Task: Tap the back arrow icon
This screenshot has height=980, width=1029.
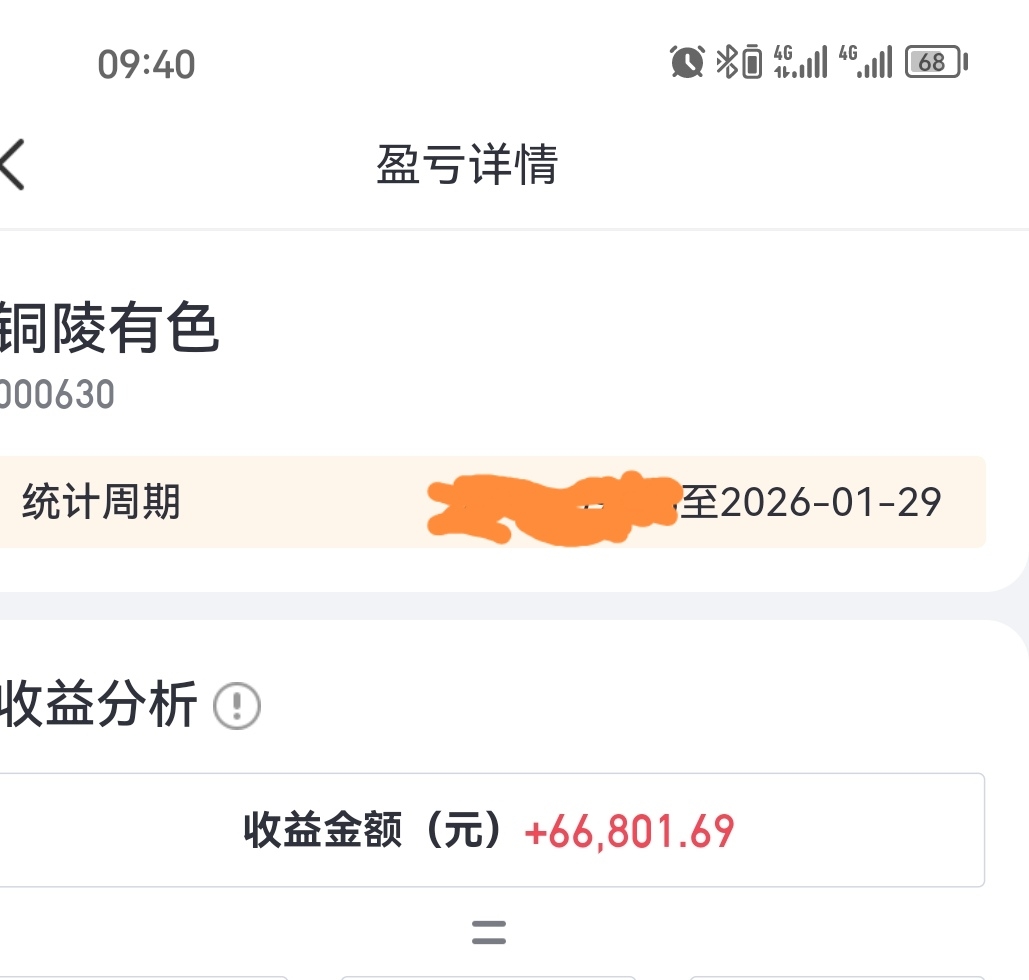Action: [14, 165]
